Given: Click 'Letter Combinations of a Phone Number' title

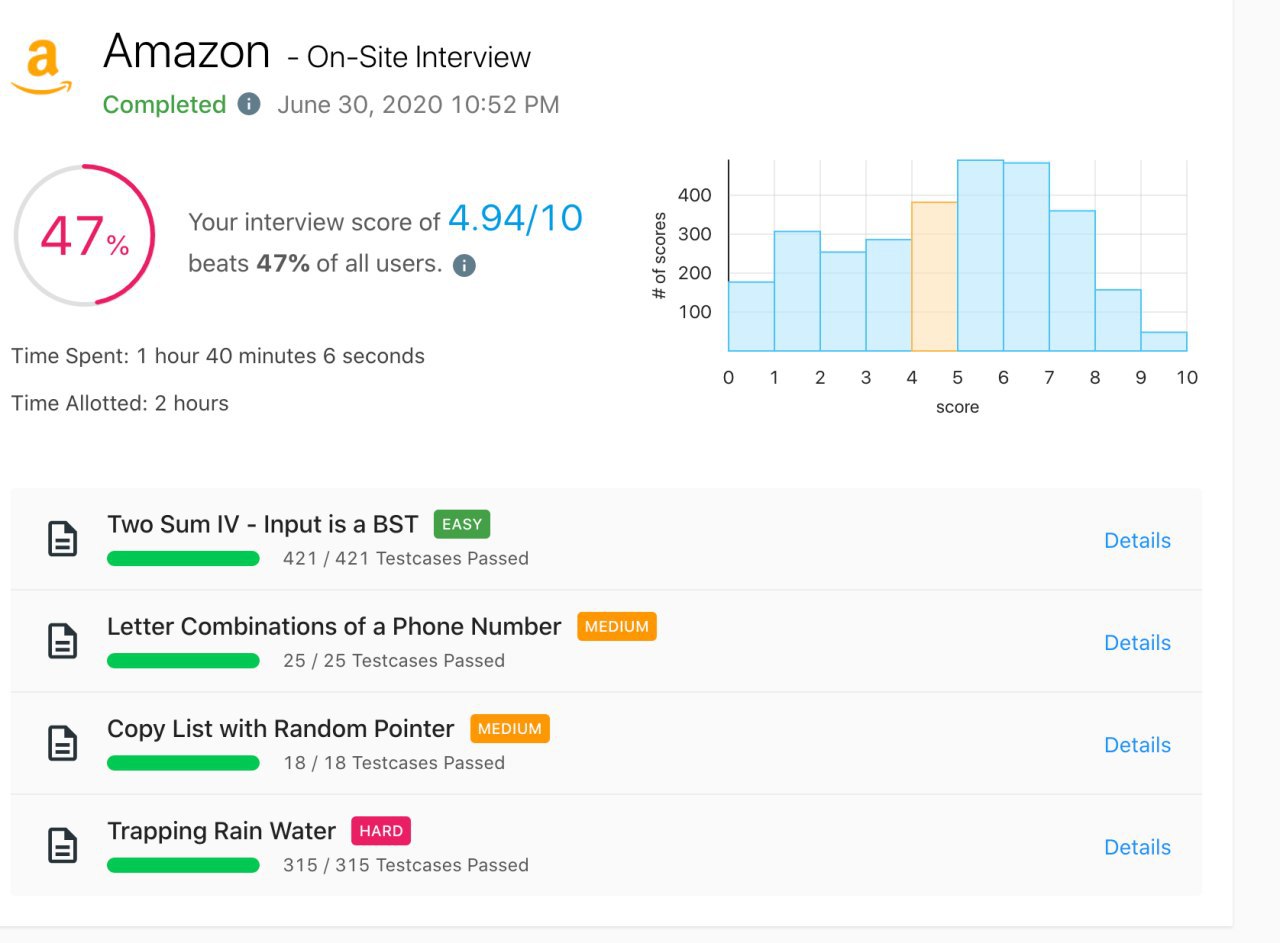Looking at the screenshot, I should point(334,626).
